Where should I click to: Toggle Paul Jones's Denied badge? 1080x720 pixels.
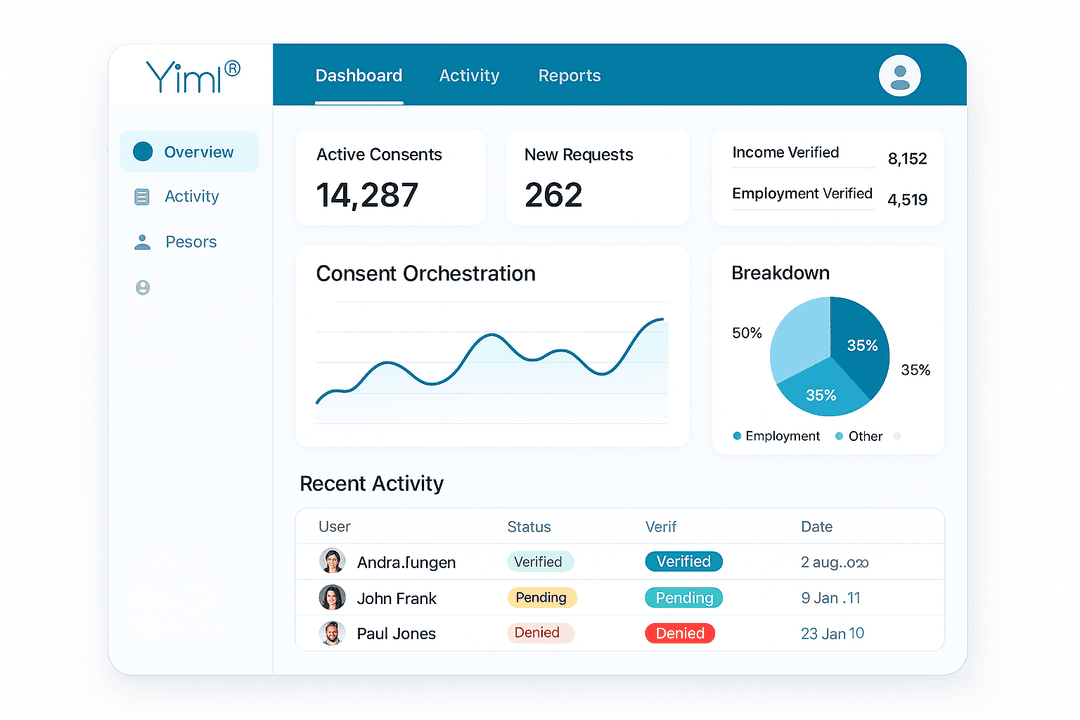(x=680, y=633)
